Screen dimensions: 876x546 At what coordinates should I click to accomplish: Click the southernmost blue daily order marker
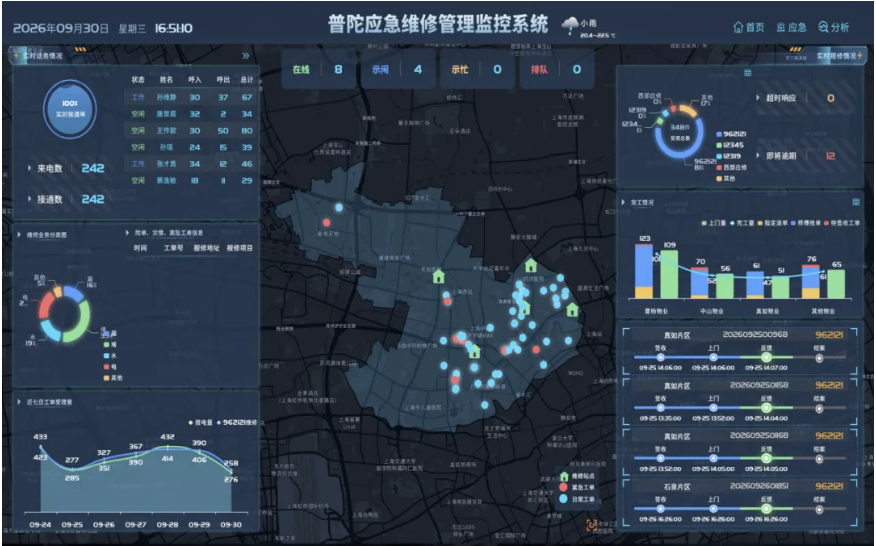tap(485, 405)
